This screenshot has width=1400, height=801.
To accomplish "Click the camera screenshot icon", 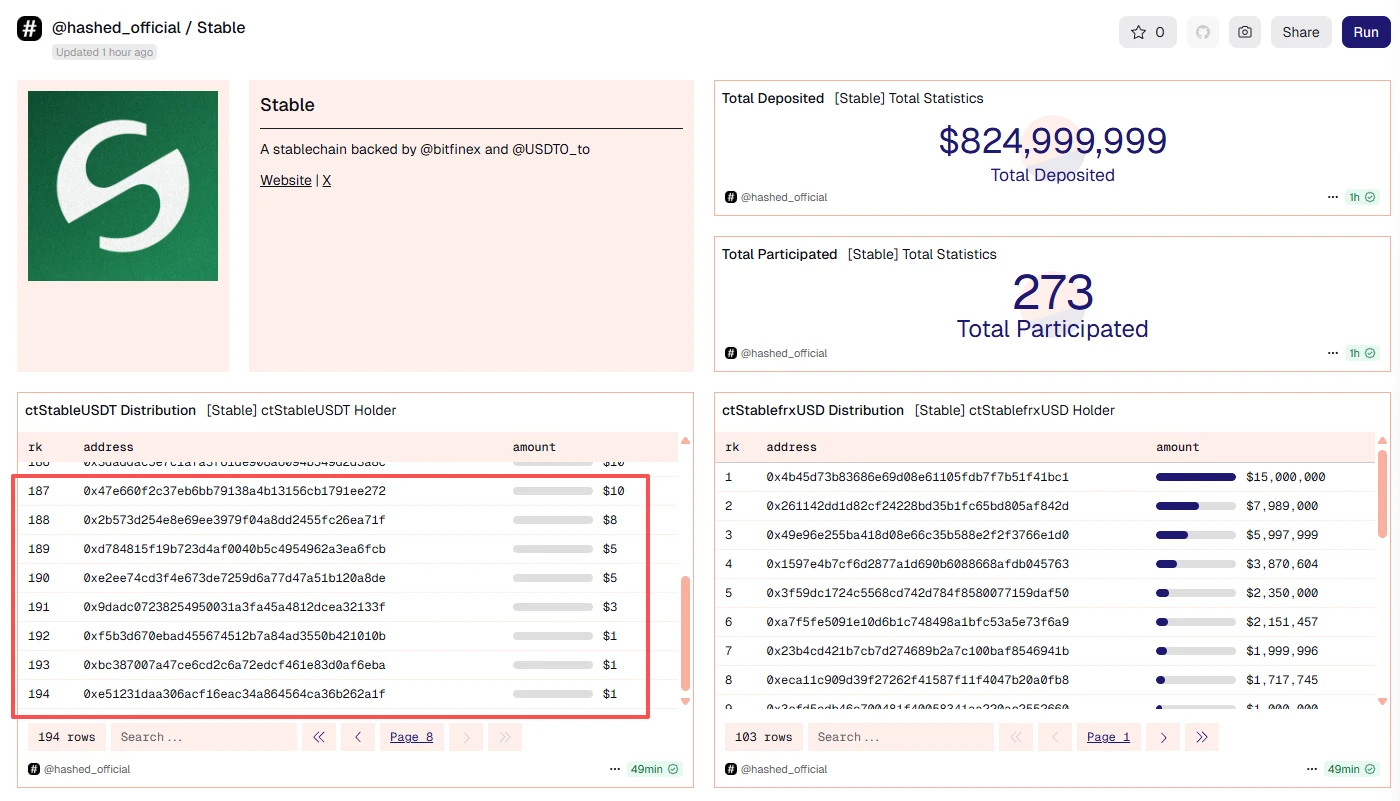I will (1244, 32).
